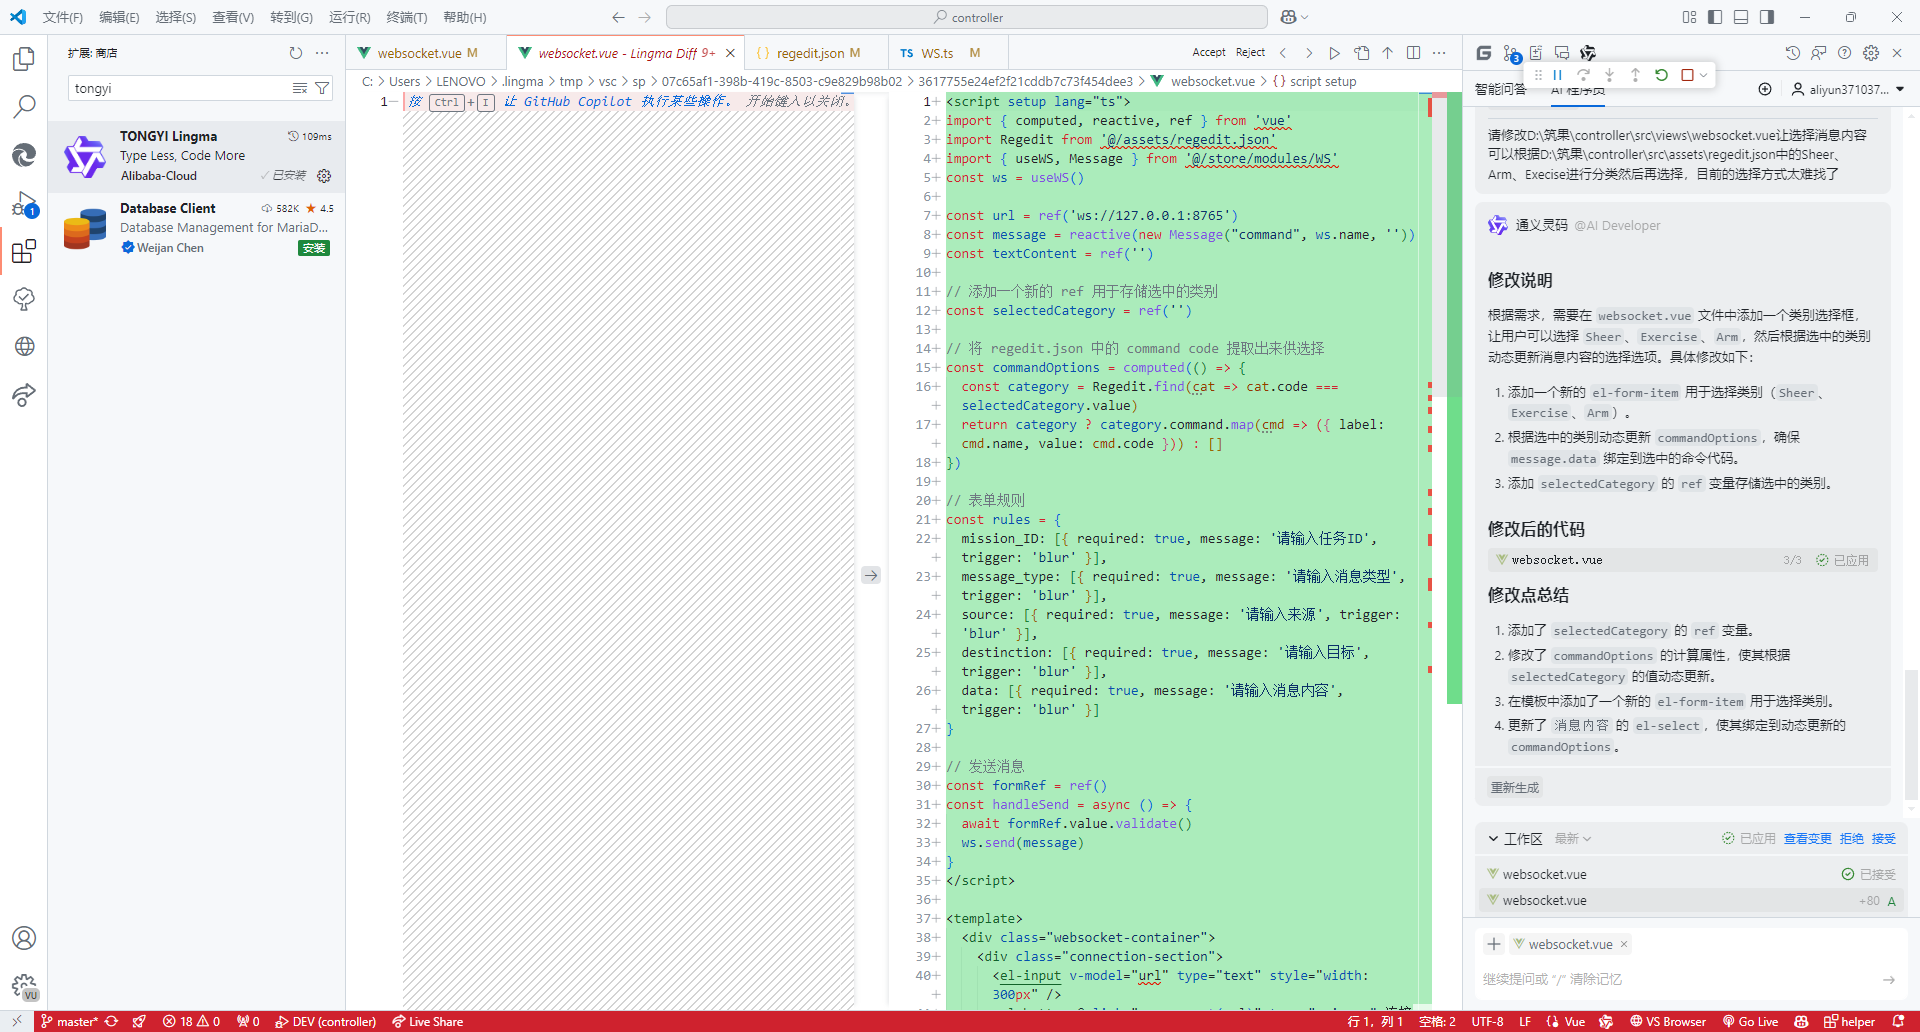1920x1032 pixels.
Task: Collapse the 工作区 section
Action: click(x=1493, y=839)
